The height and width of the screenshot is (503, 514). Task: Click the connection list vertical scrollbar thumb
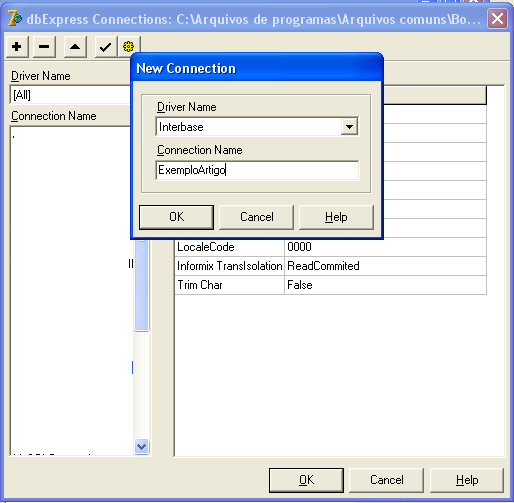142,285
